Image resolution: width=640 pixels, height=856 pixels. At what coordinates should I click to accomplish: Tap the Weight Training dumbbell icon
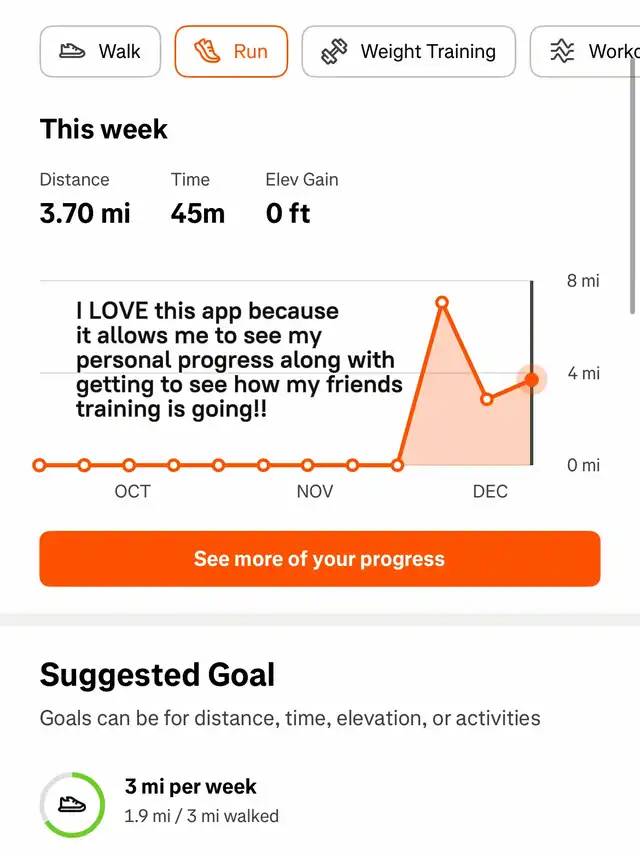(334, 52)
